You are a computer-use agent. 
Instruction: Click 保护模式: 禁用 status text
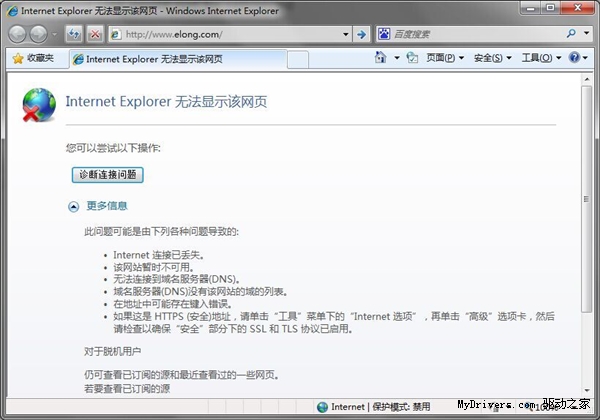point(401,407)
